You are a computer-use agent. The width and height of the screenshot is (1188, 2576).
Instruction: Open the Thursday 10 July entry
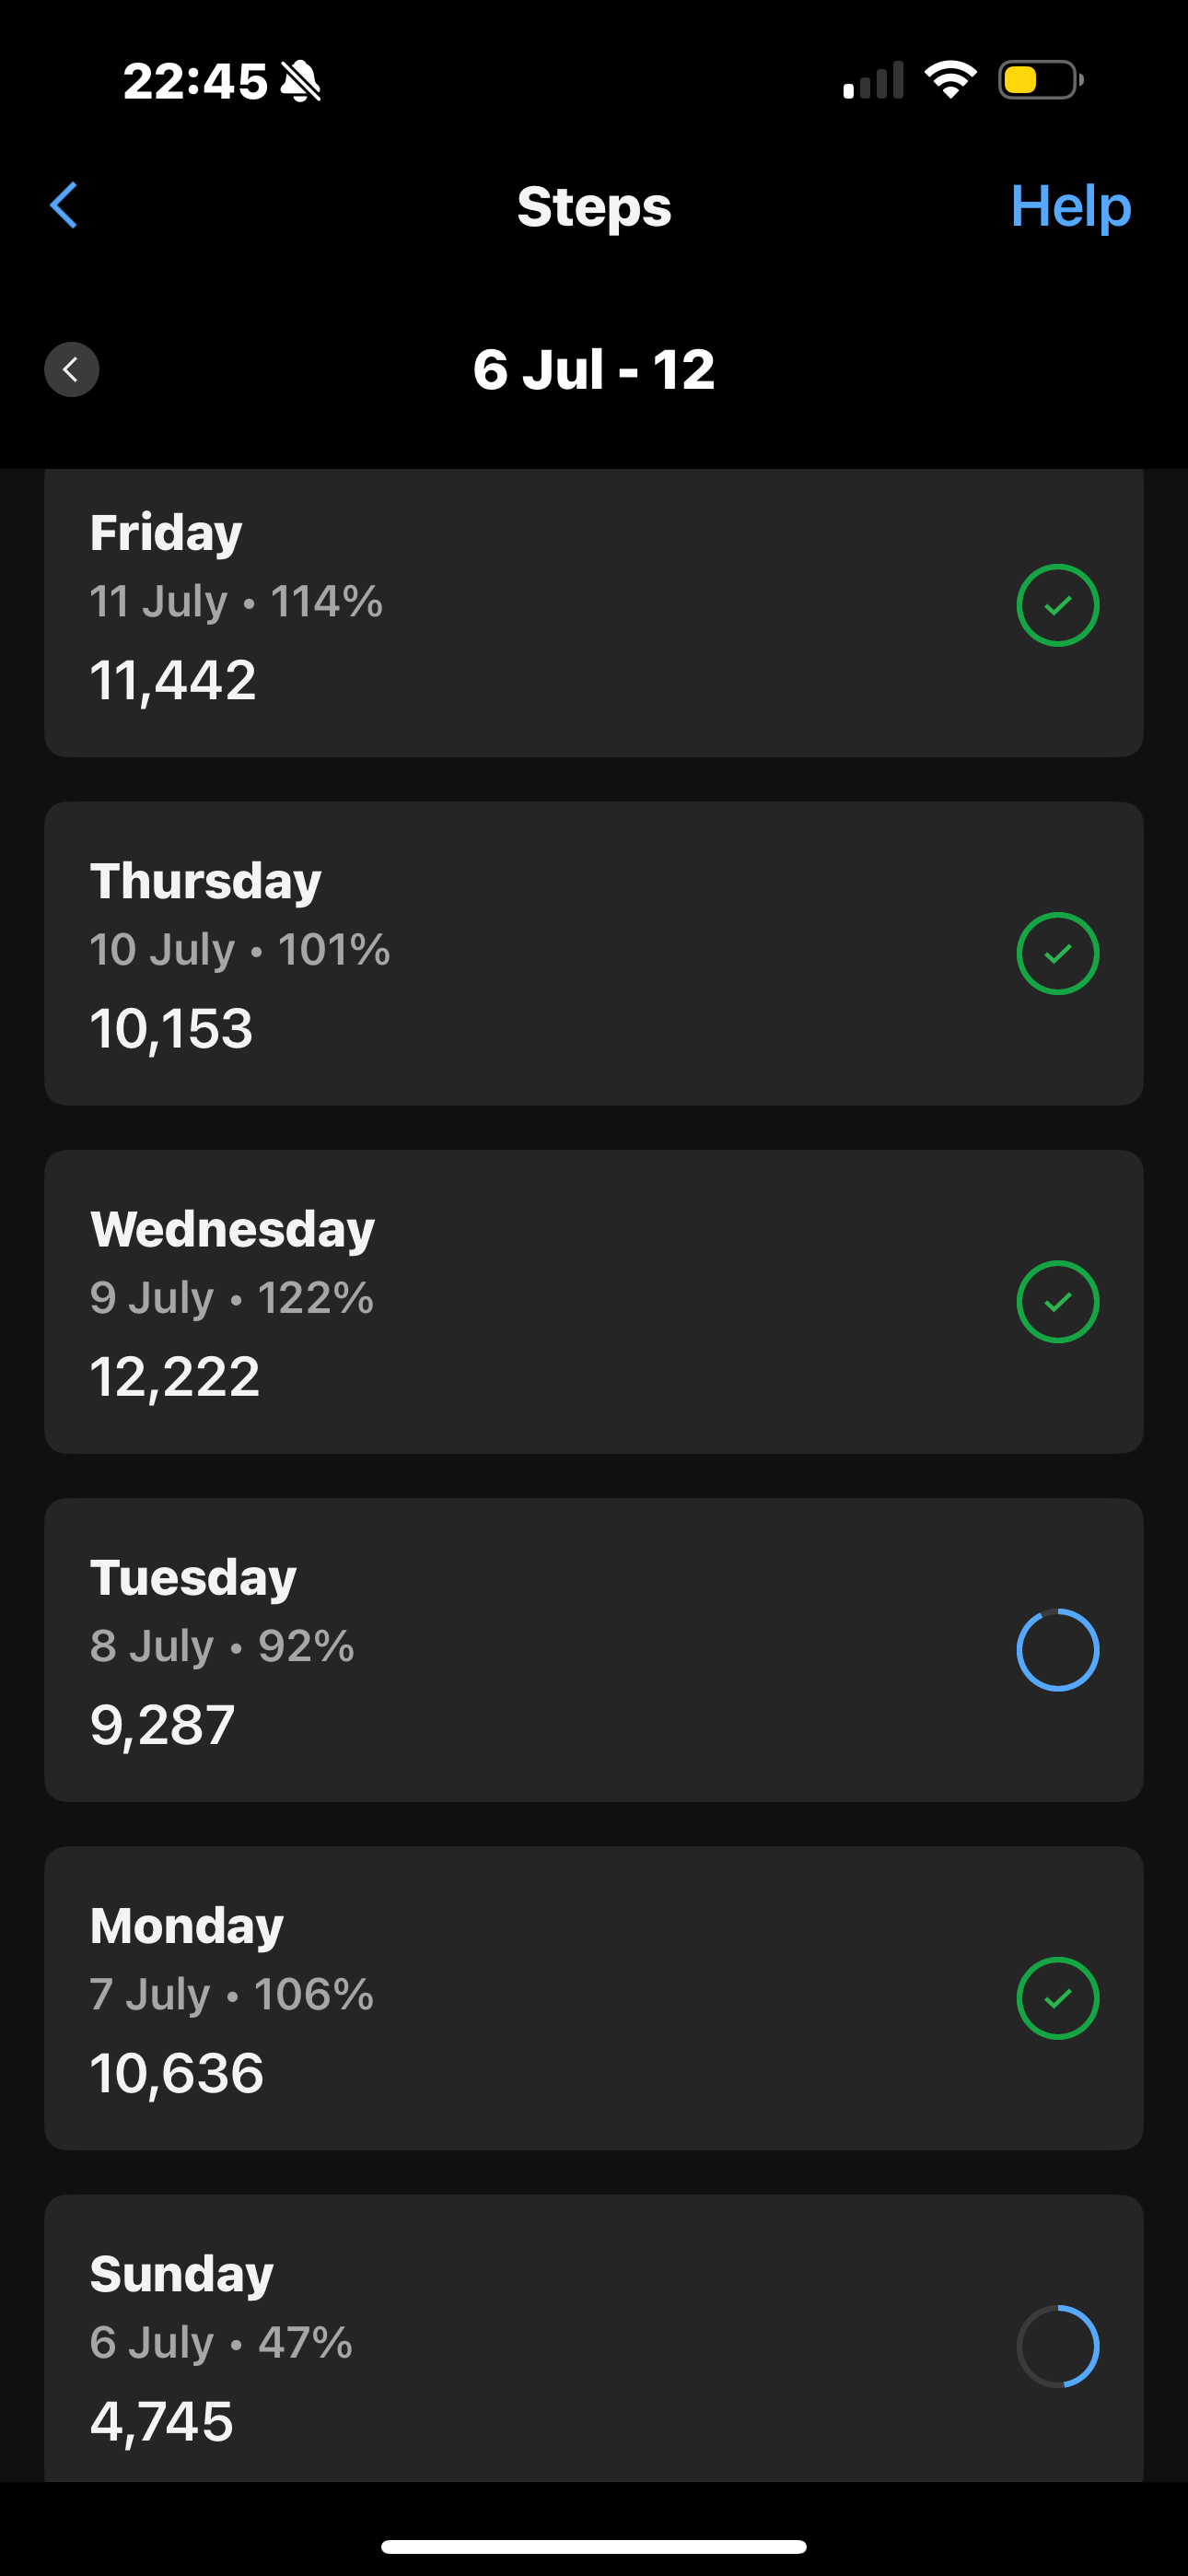594,953
